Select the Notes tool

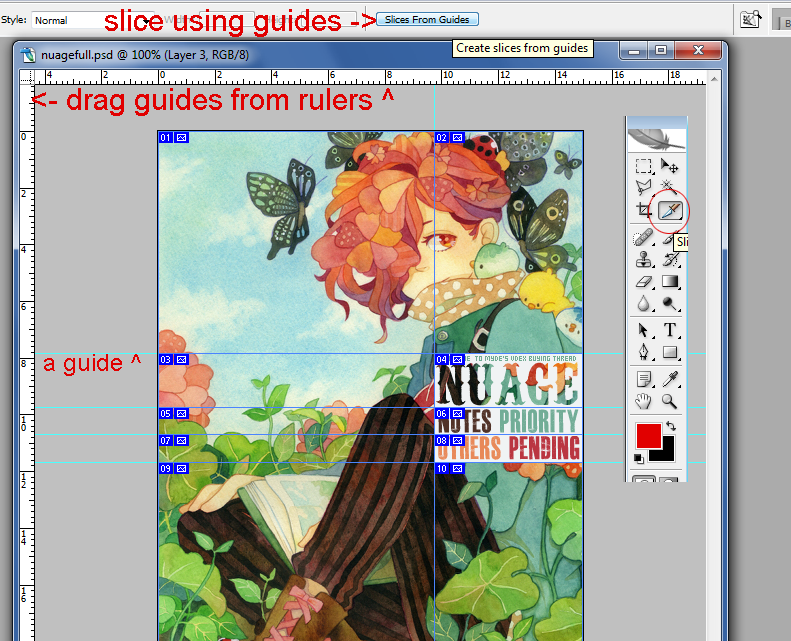644,379
